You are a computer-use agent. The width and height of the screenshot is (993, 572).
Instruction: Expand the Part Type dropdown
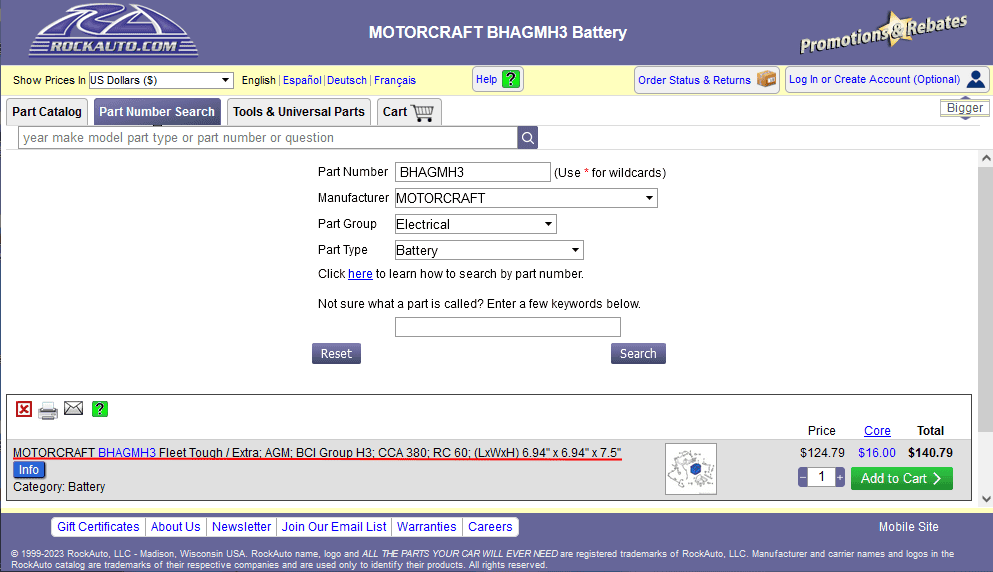(x=489, y=250)
